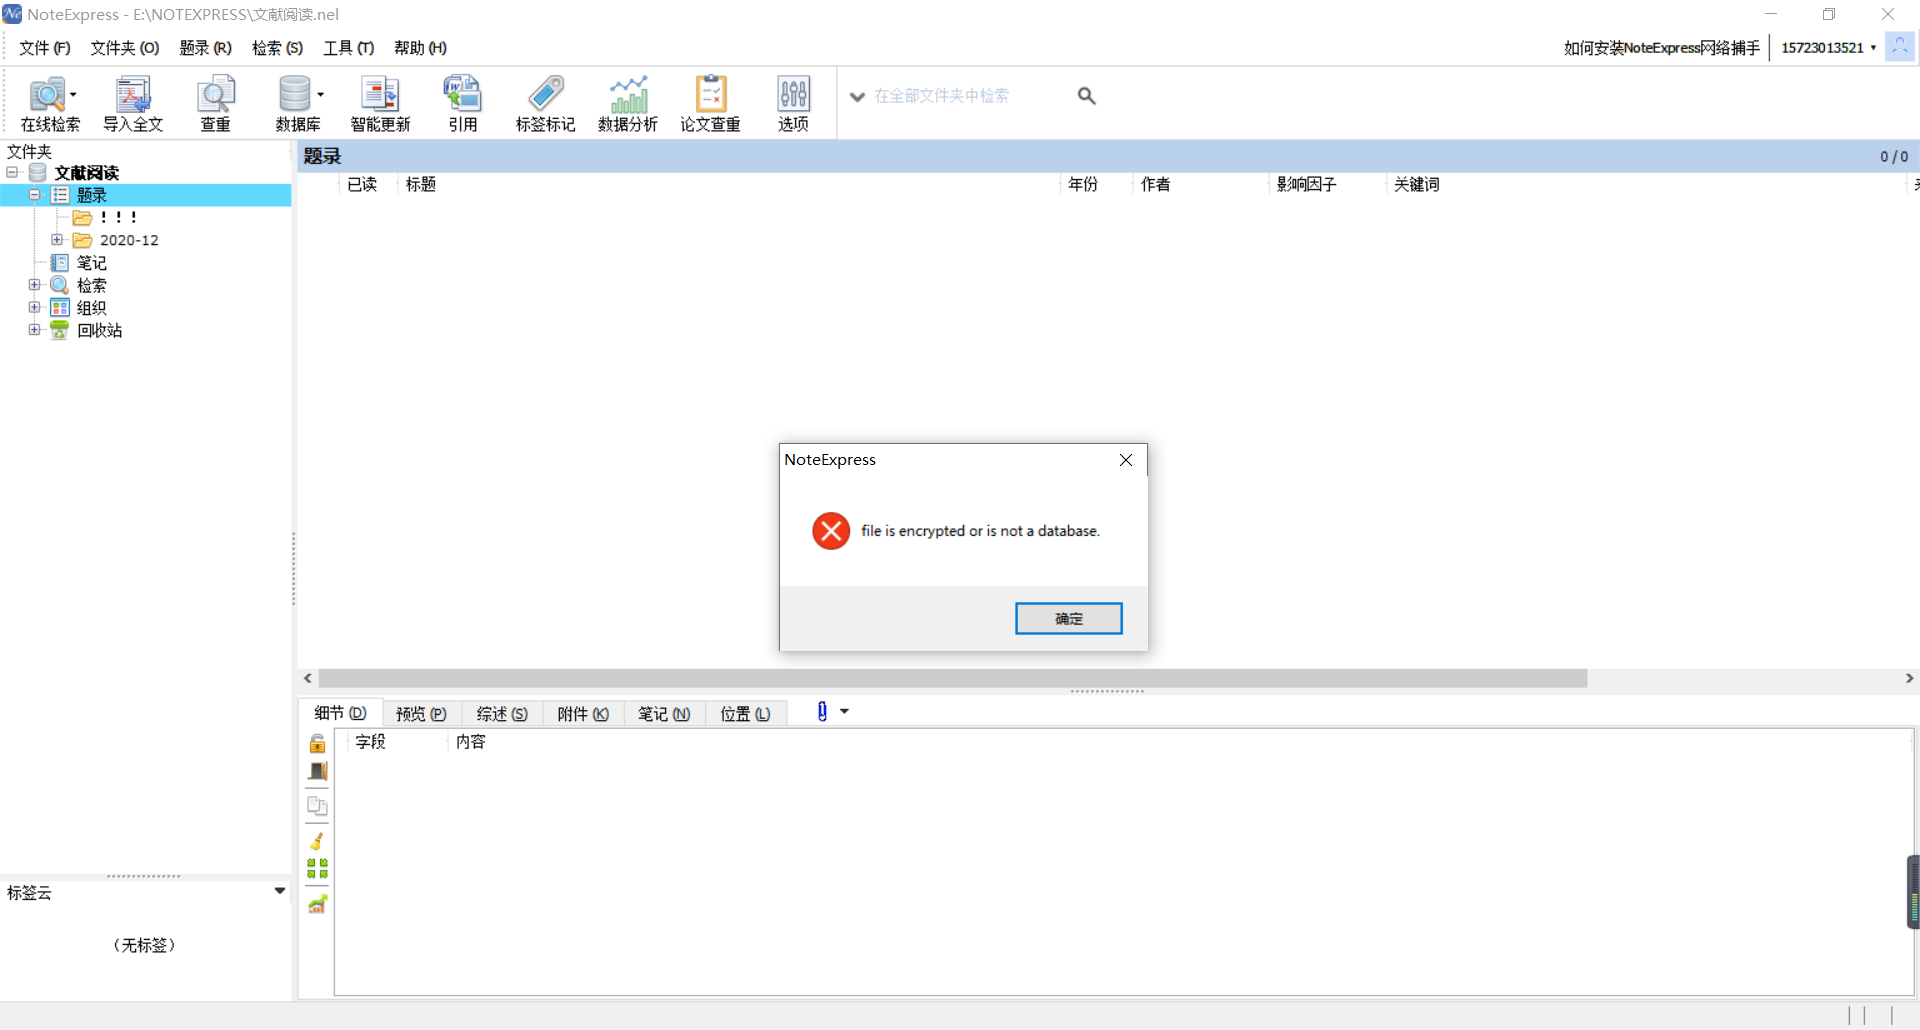Sort by the 标题 column header
1920x1030 pixels.
[x=421, y=184]
